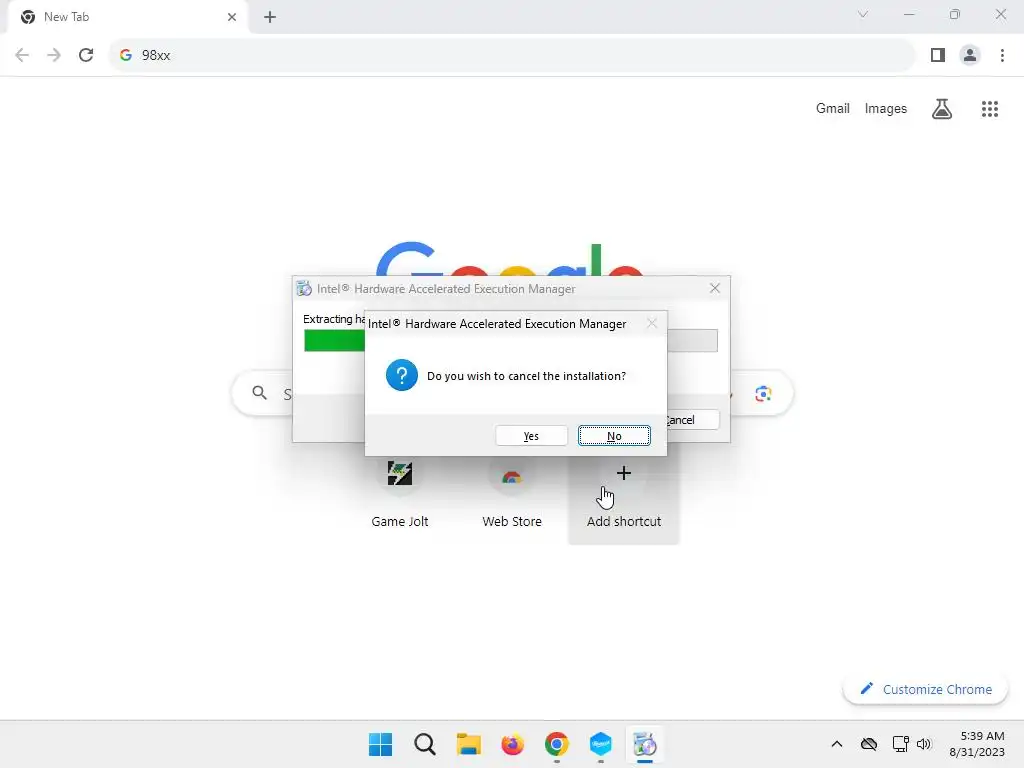Open Gmail link

[833, 108]
